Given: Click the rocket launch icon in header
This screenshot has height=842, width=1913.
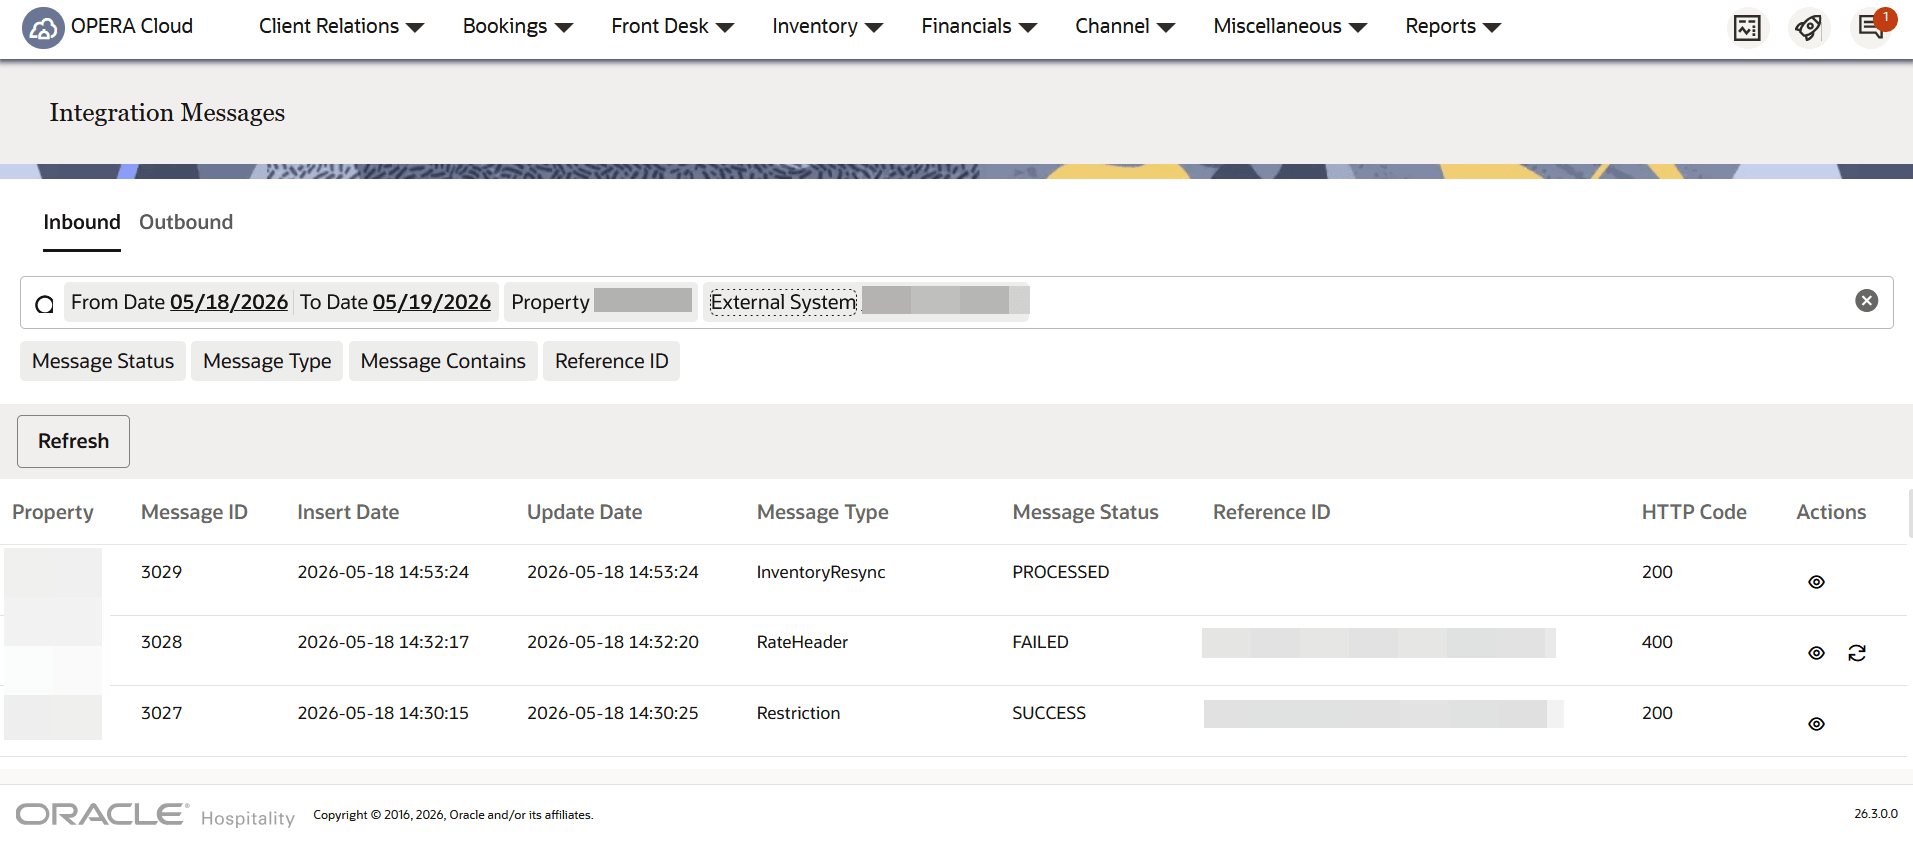Looking at the screenshot, I should tap(1808, 28).
